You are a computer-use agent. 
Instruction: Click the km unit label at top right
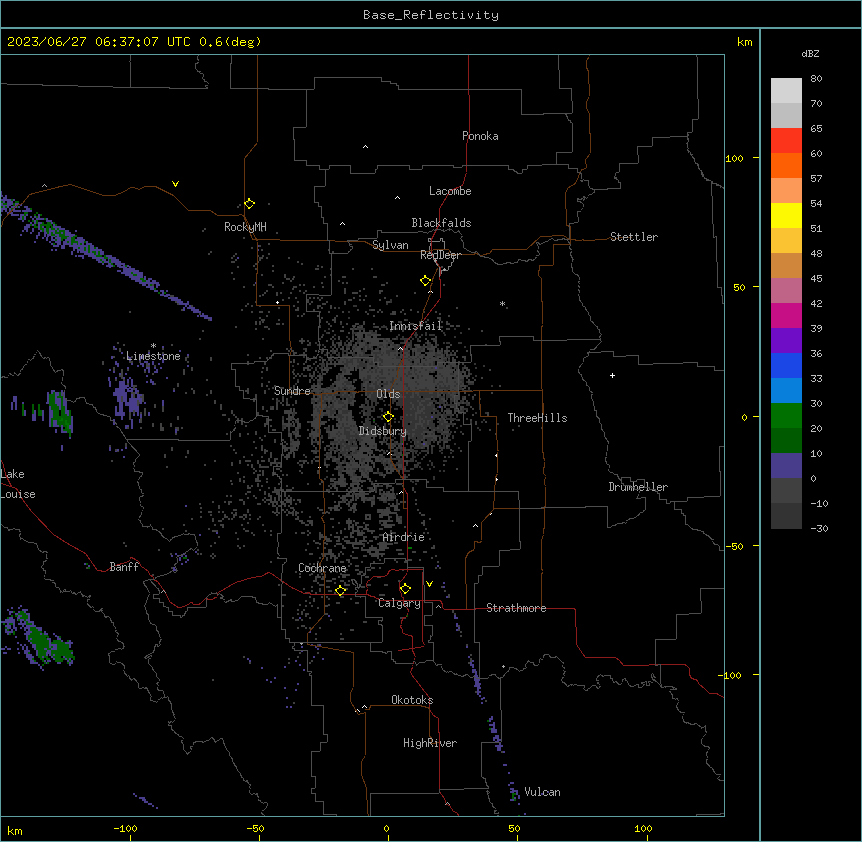coord(745,42)
